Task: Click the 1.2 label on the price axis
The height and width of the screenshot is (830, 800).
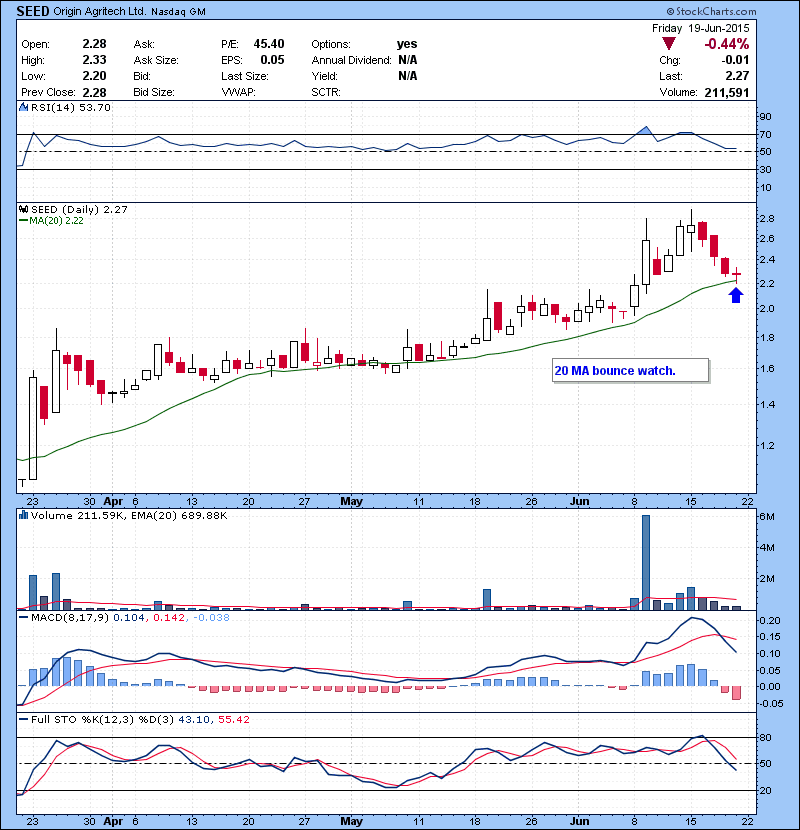Action: click(x=767, y=446)
